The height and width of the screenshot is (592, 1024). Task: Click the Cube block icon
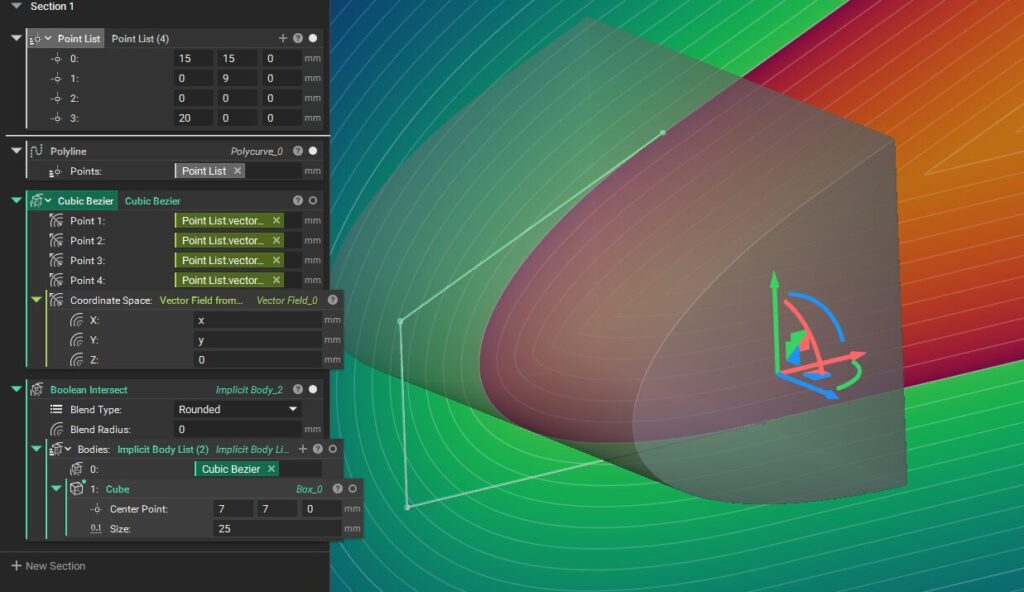click(76, 489)
